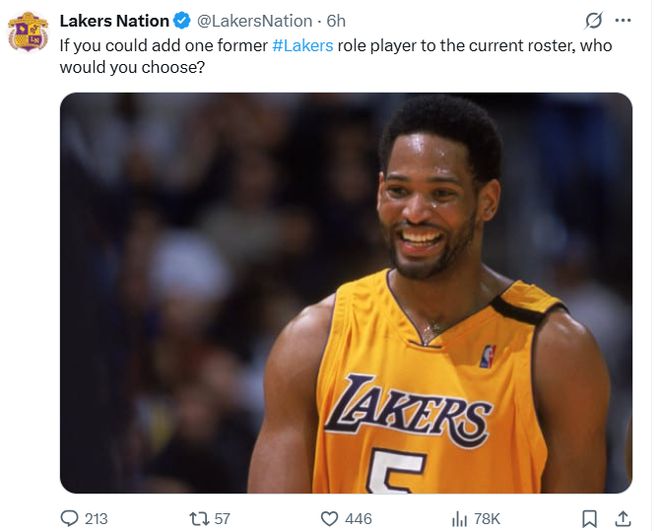Viewport: 660px width, 531px height.
Task: Open the Lakers player photo
Action: point(346,293)
